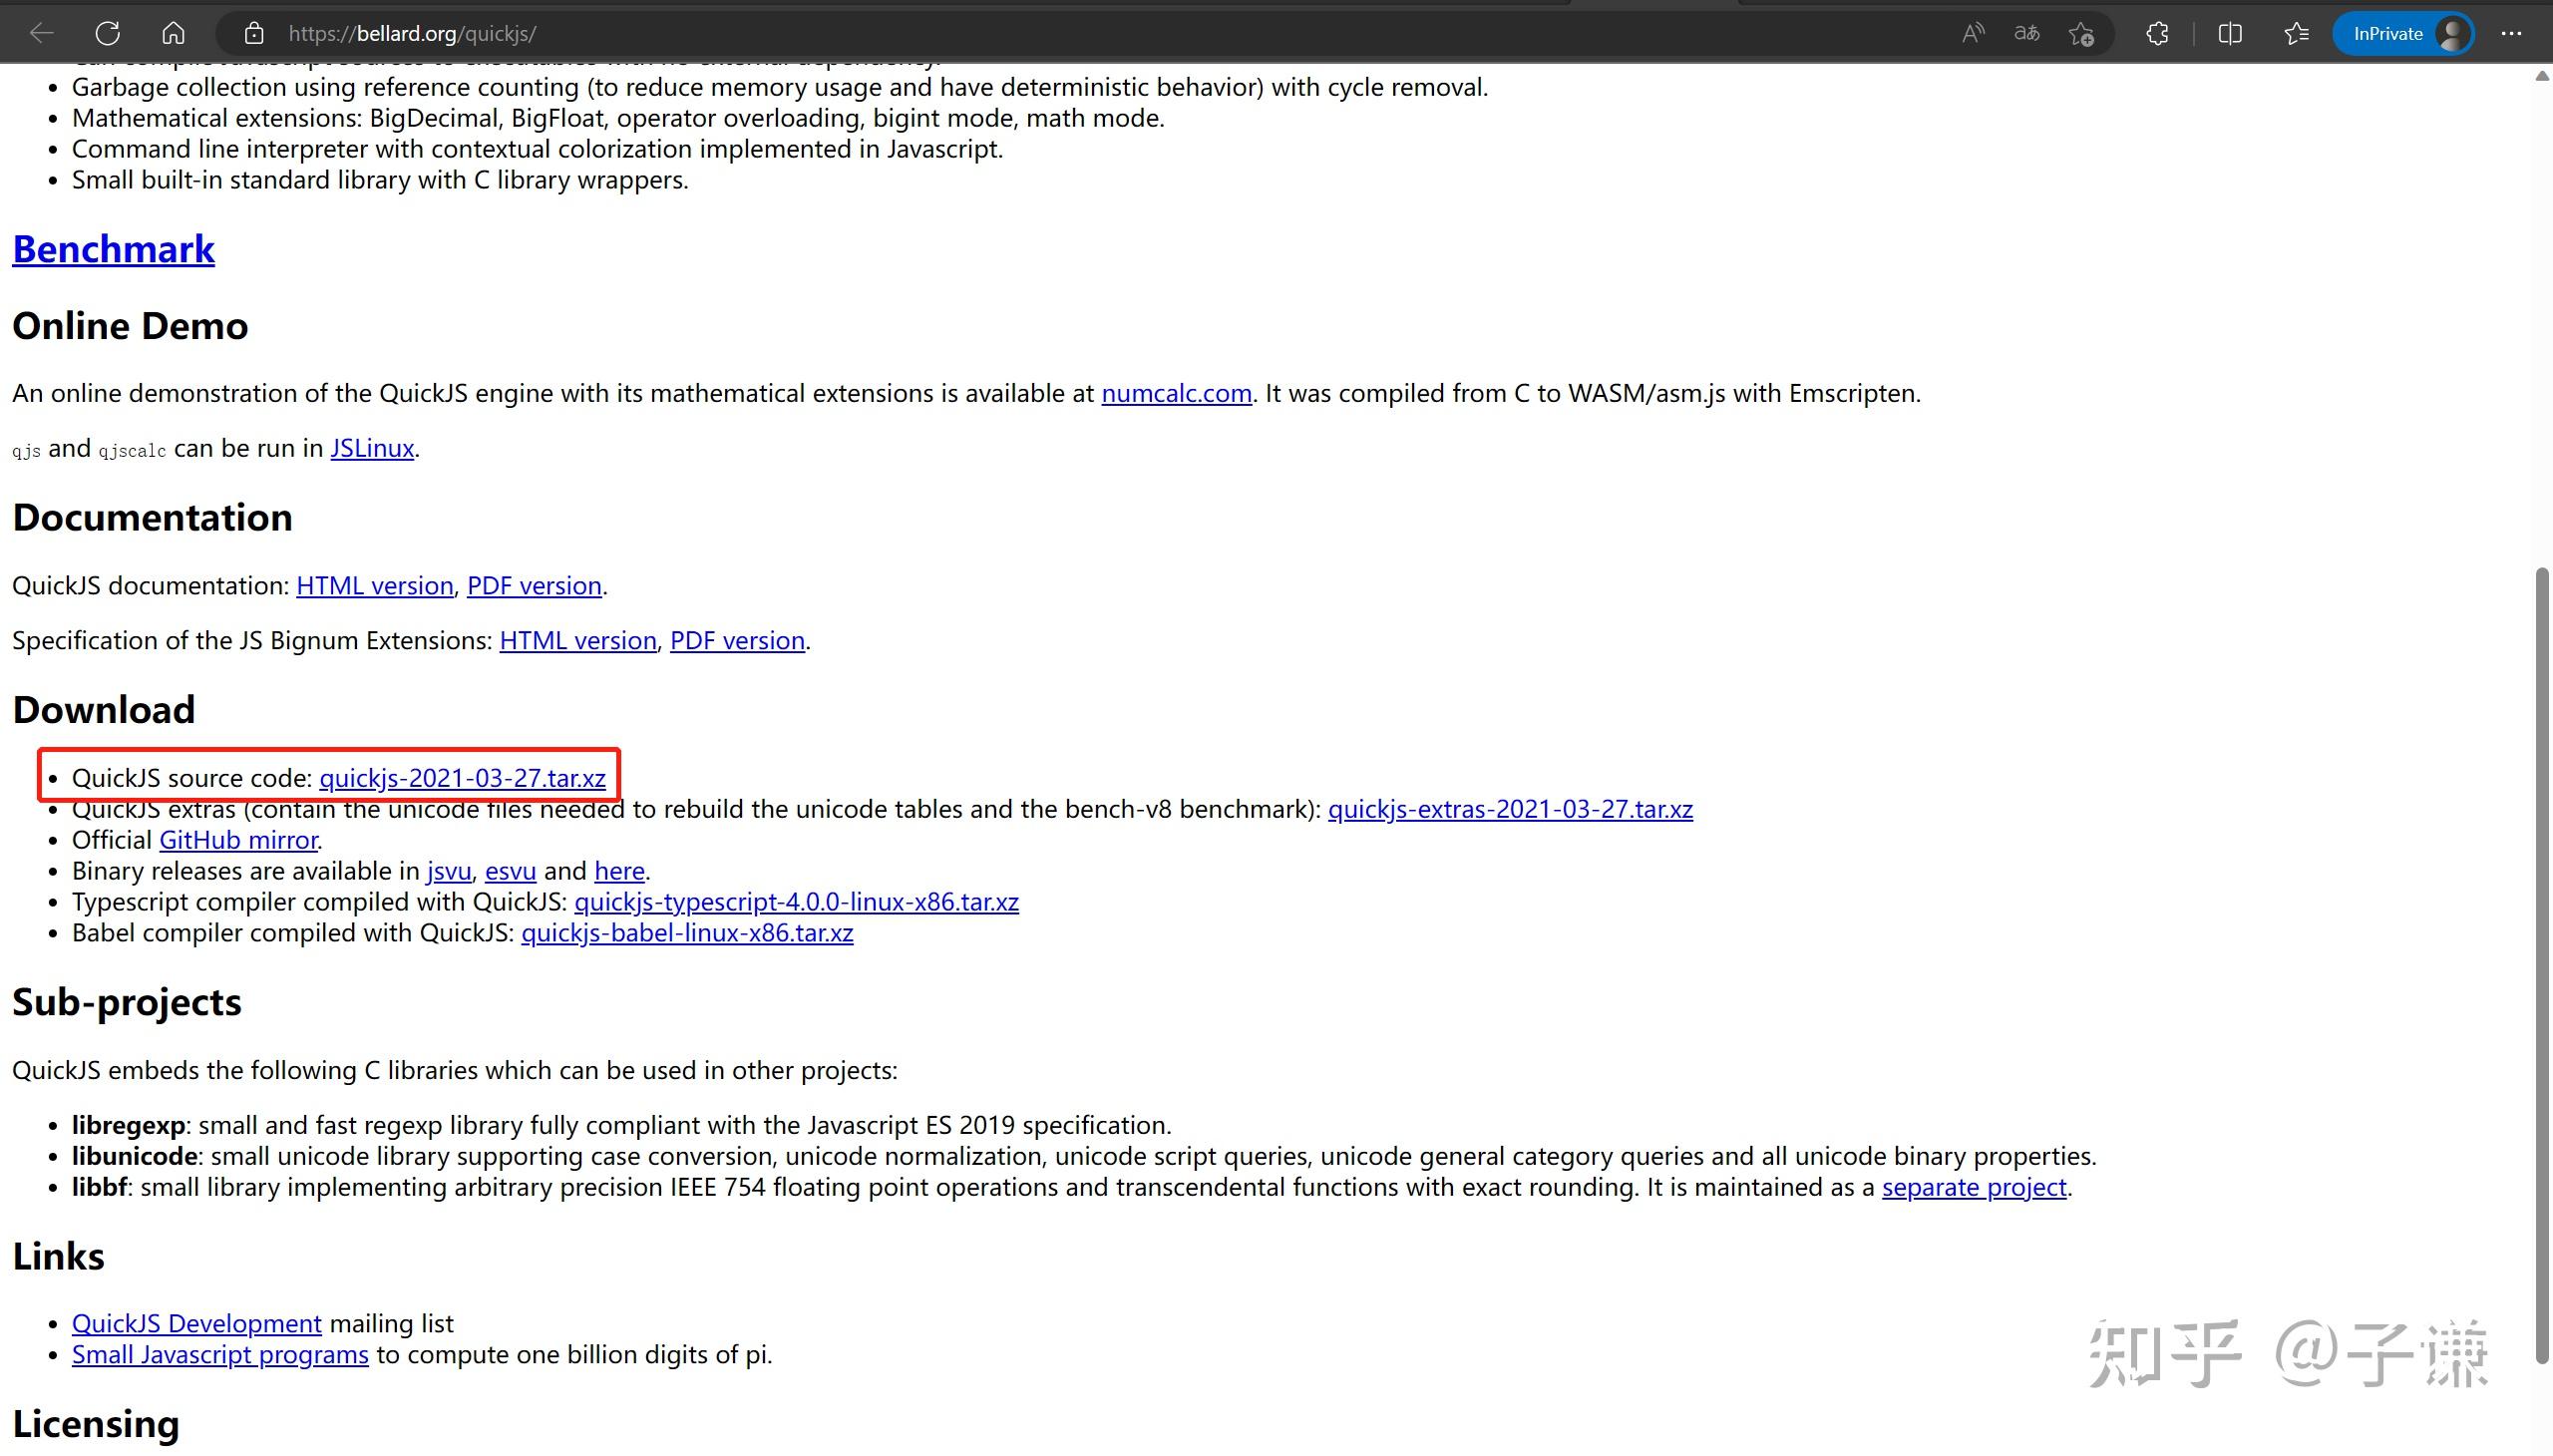This screenshot has height=1456, width=2553.
Task: Click the bold 'libregexp' list item
Action: pos(128,1125)
